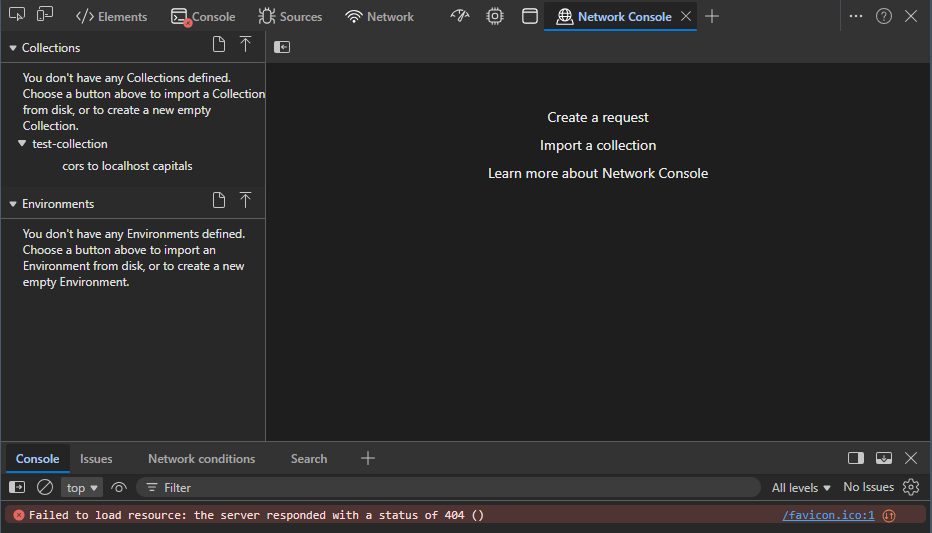932x533 pixels.
Task: Clear the console messages
Action: 45,487
